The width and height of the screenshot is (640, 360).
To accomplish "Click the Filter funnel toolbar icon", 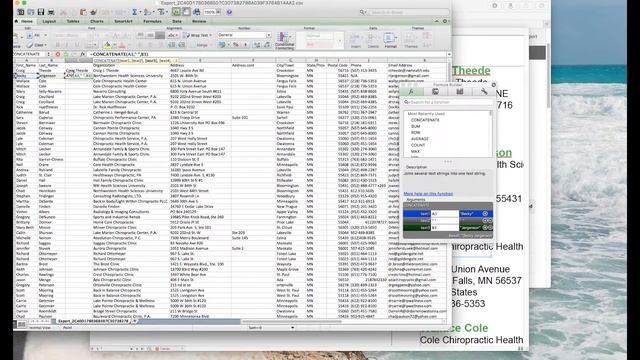I will coord(161,12).
